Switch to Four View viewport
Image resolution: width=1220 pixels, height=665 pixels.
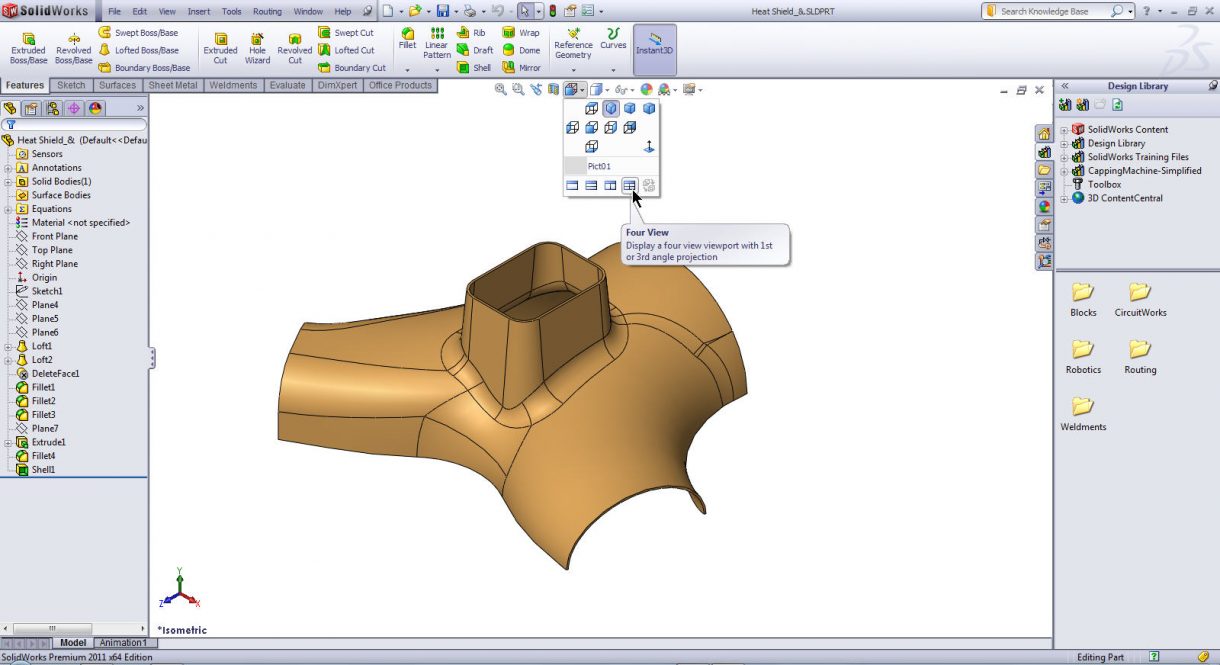(629, 185)
